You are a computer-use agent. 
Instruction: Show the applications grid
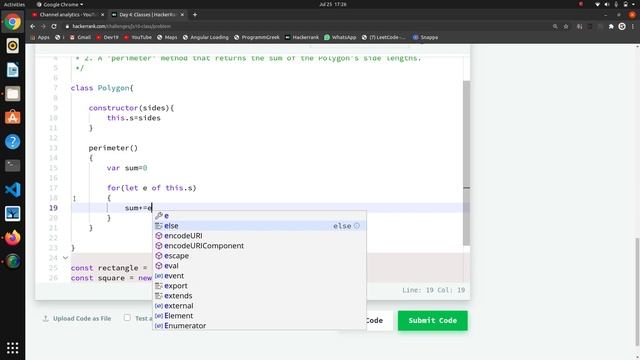point(12,348)
